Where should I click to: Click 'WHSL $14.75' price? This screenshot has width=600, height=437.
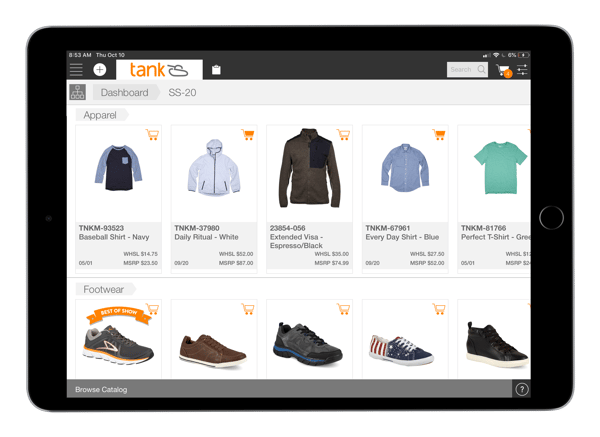click(140, 254)
